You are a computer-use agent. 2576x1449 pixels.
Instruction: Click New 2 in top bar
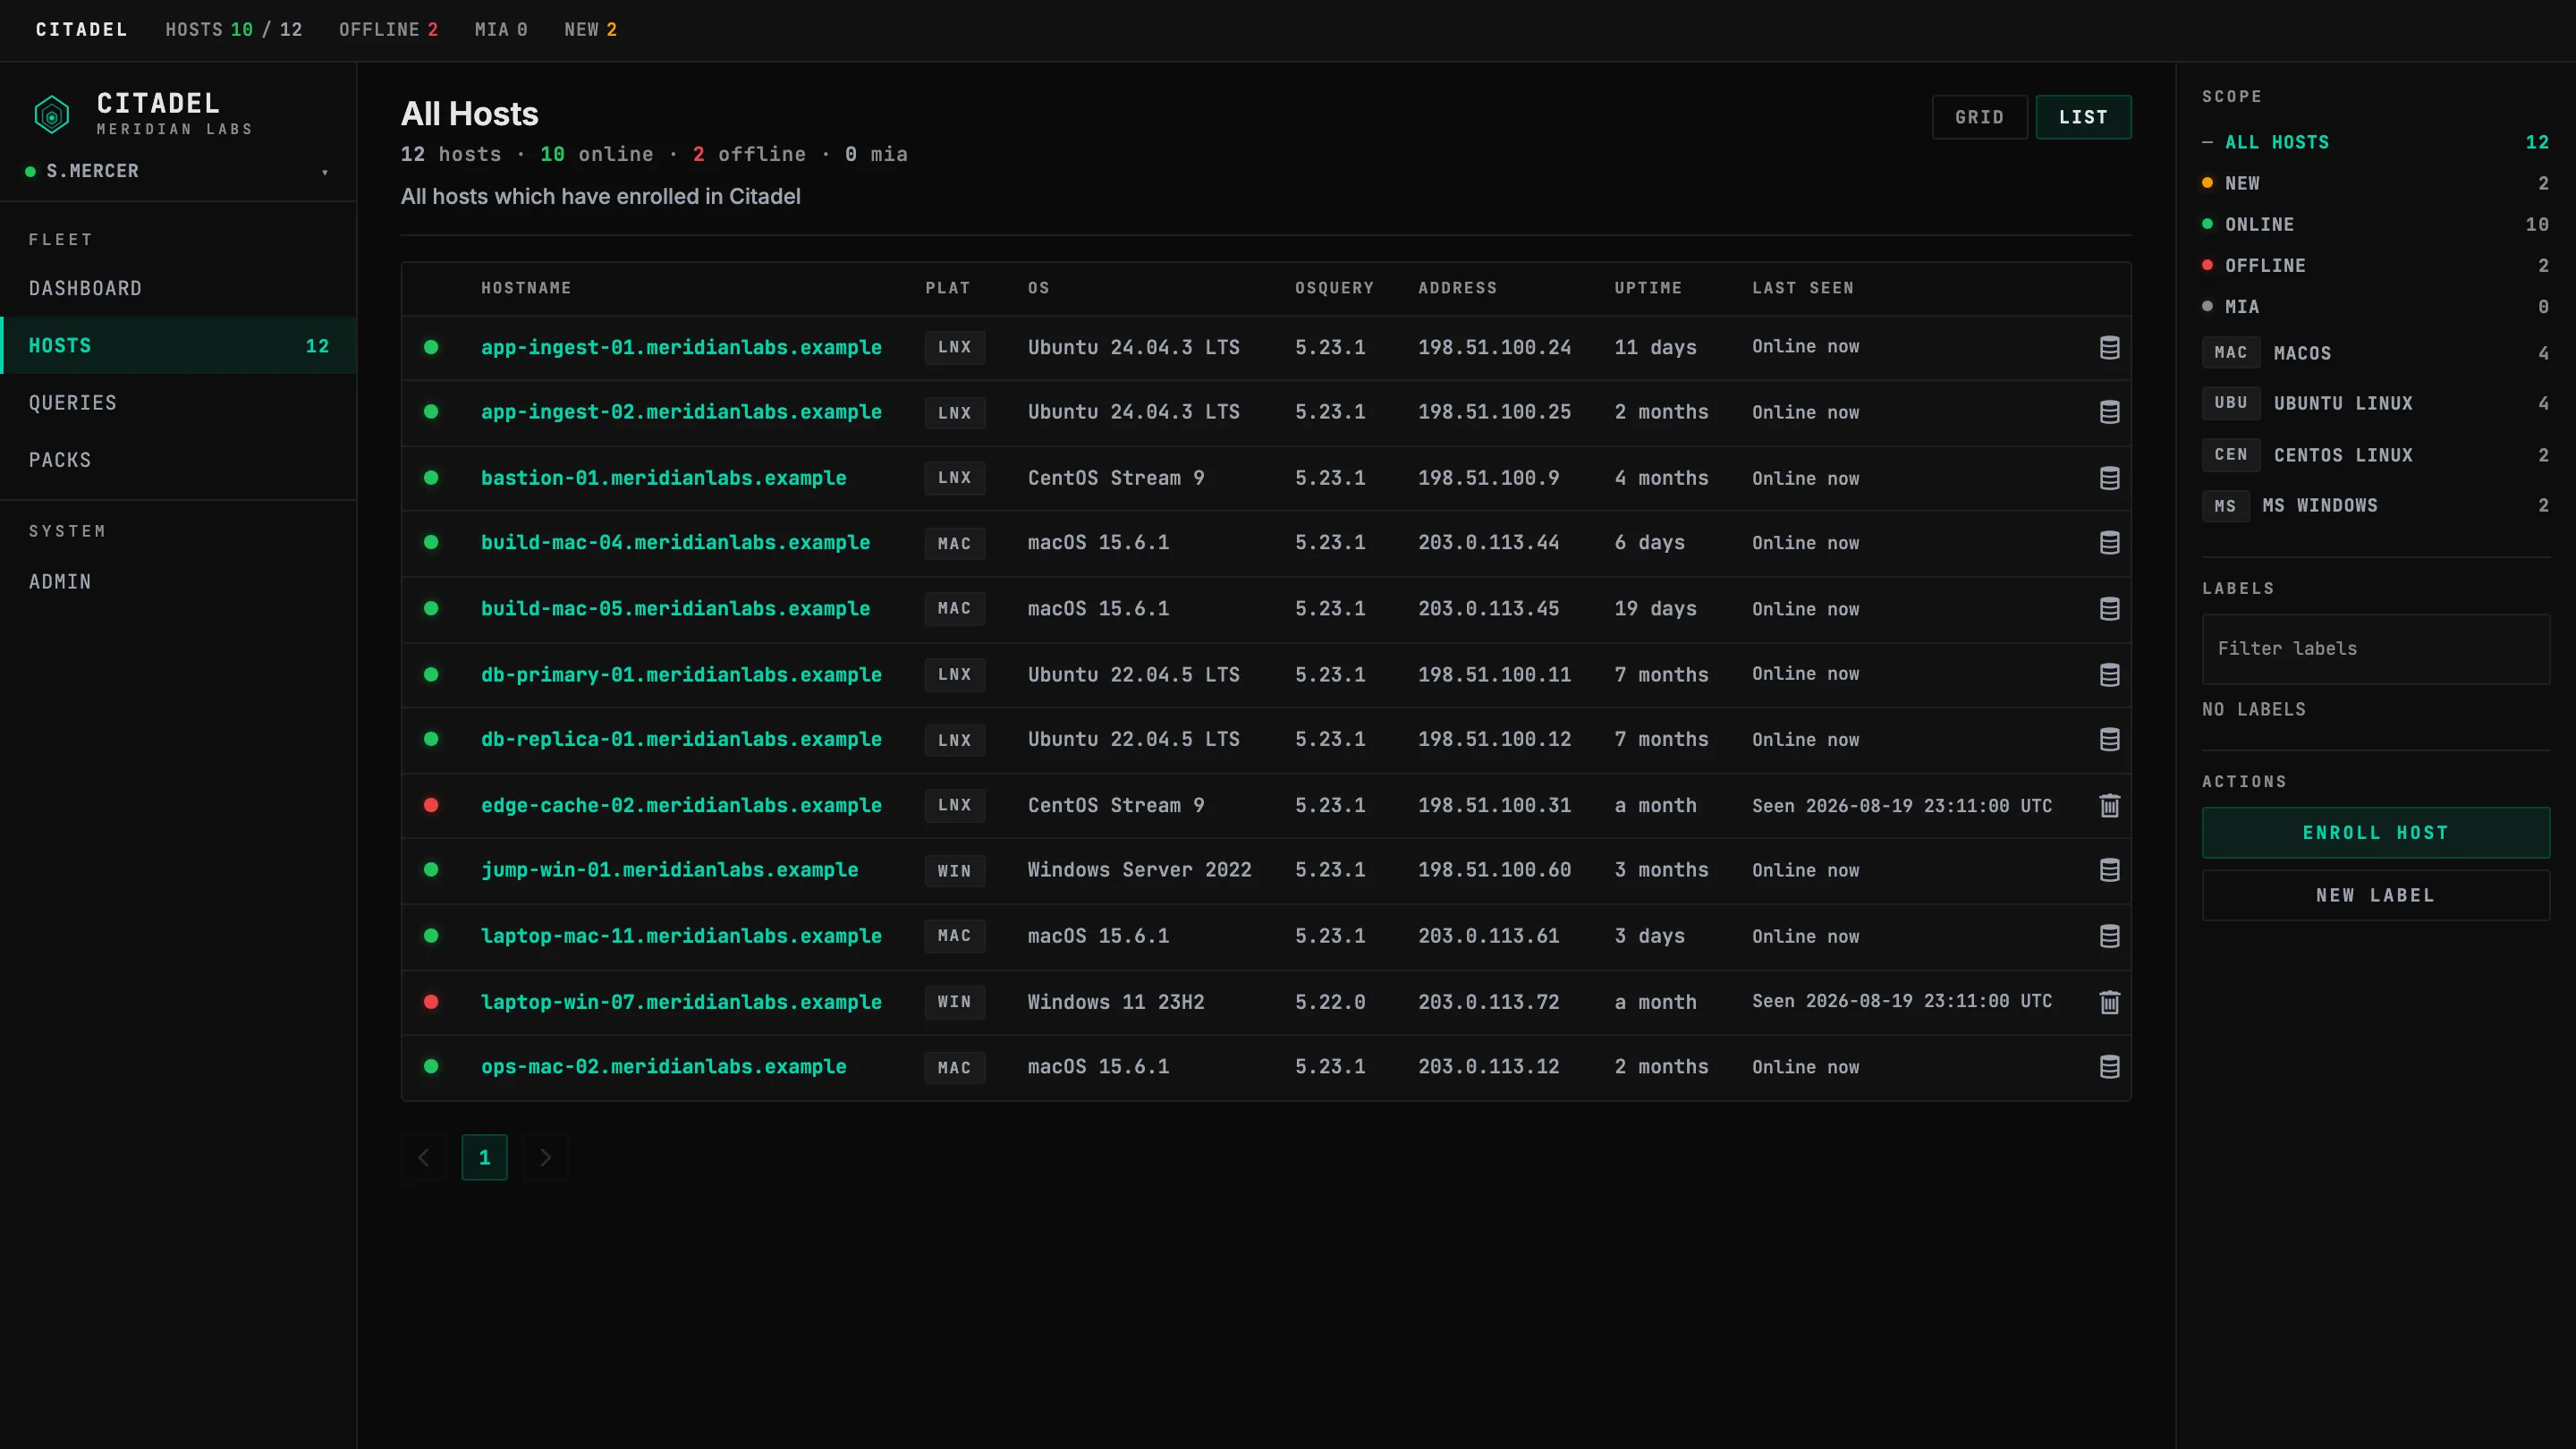click(x=590, y=30)
